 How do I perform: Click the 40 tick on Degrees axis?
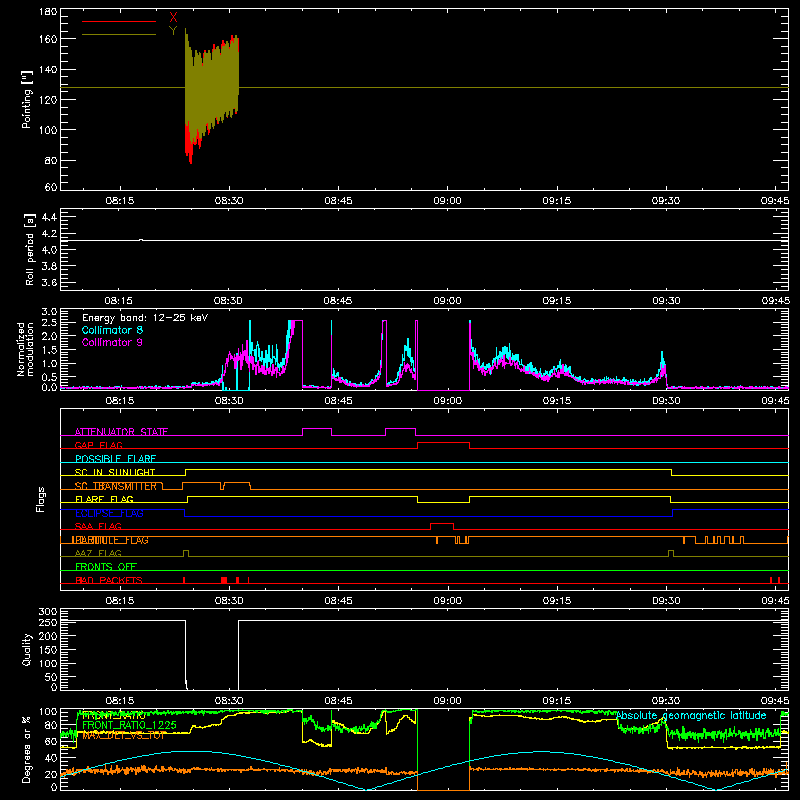(x=51, y=758)
